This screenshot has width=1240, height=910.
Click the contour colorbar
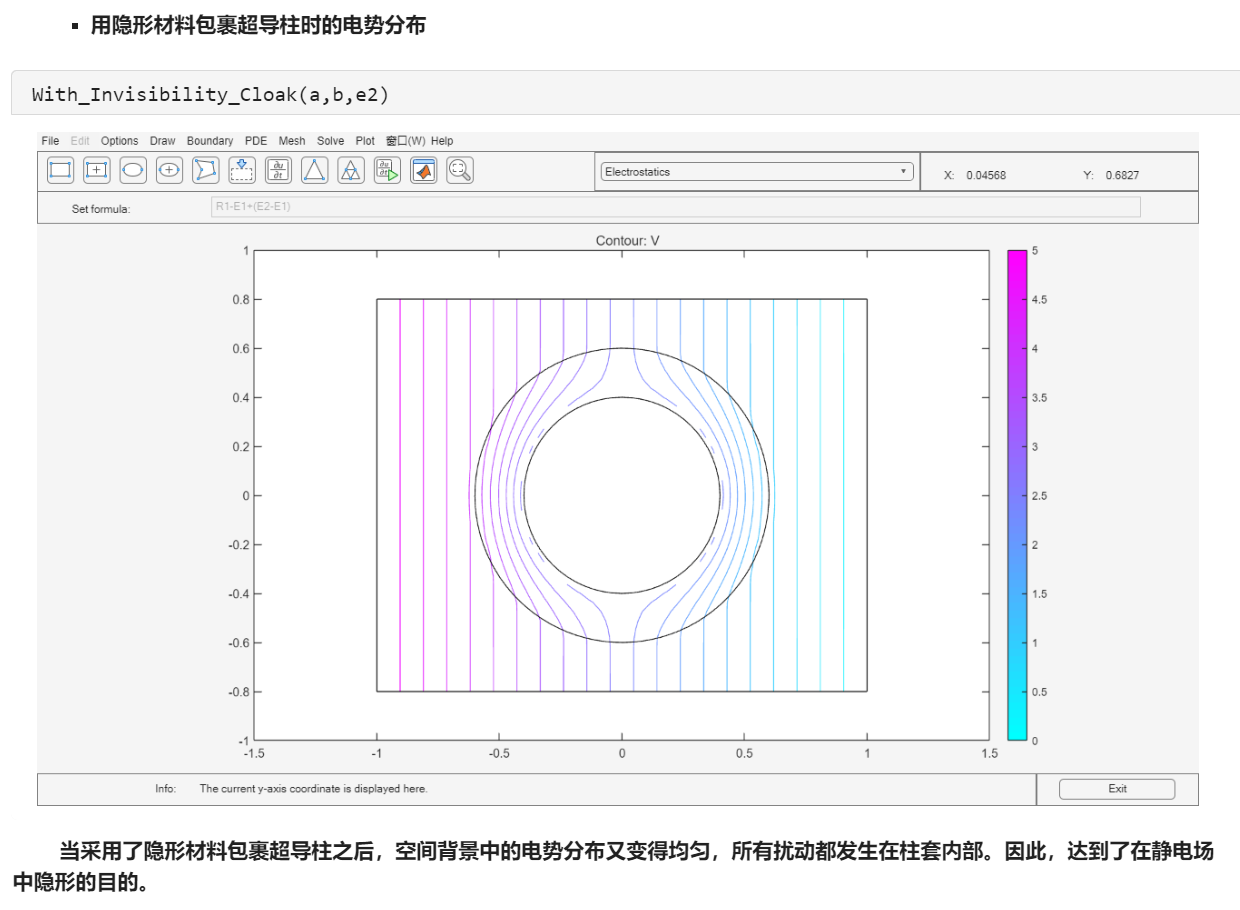click(1017, 495)
